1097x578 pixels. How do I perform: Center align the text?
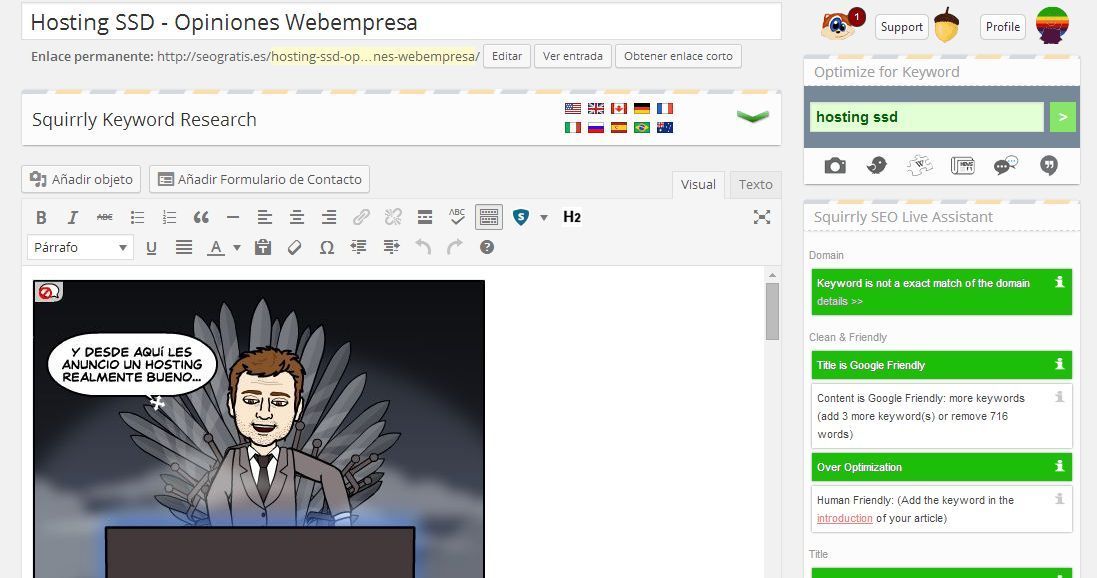pos(297,218)
